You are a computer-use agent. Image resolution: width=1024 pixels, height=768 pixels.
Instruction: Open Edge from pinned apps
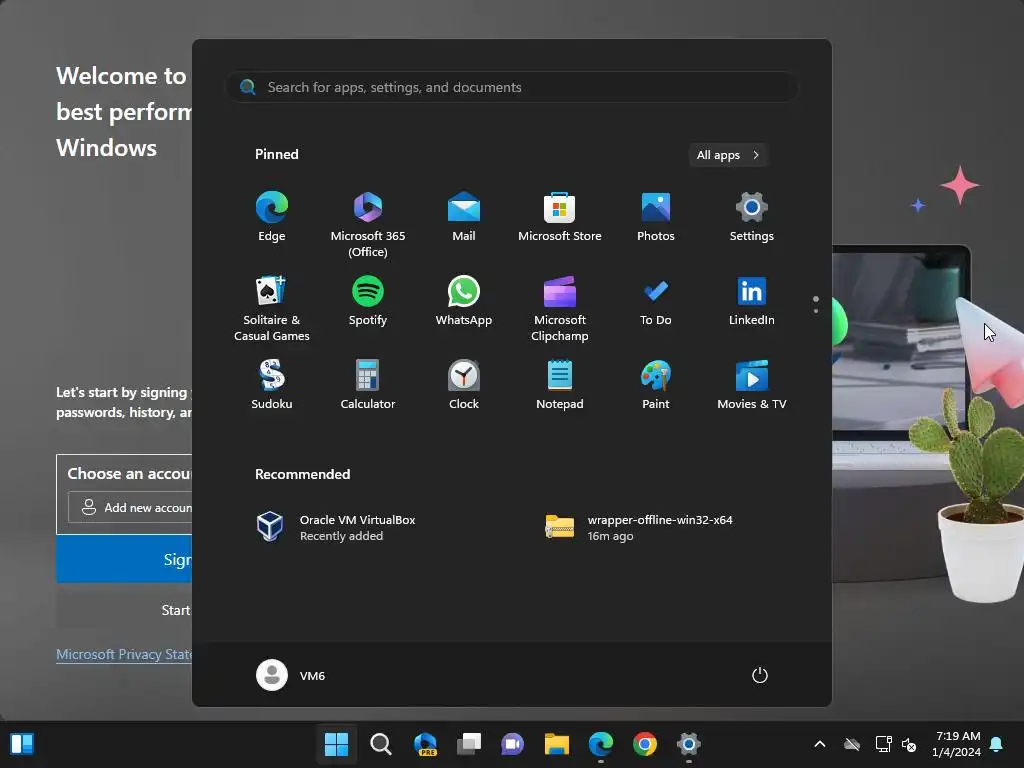[x=272, y=217]
